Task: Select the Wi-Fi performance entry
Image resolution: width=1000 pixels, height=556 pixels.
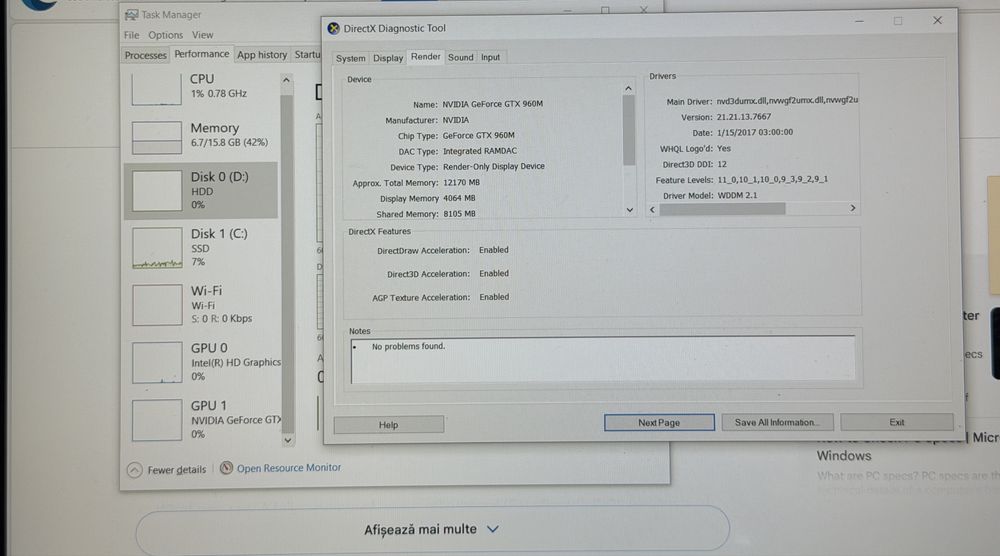Action: (202, 305)
